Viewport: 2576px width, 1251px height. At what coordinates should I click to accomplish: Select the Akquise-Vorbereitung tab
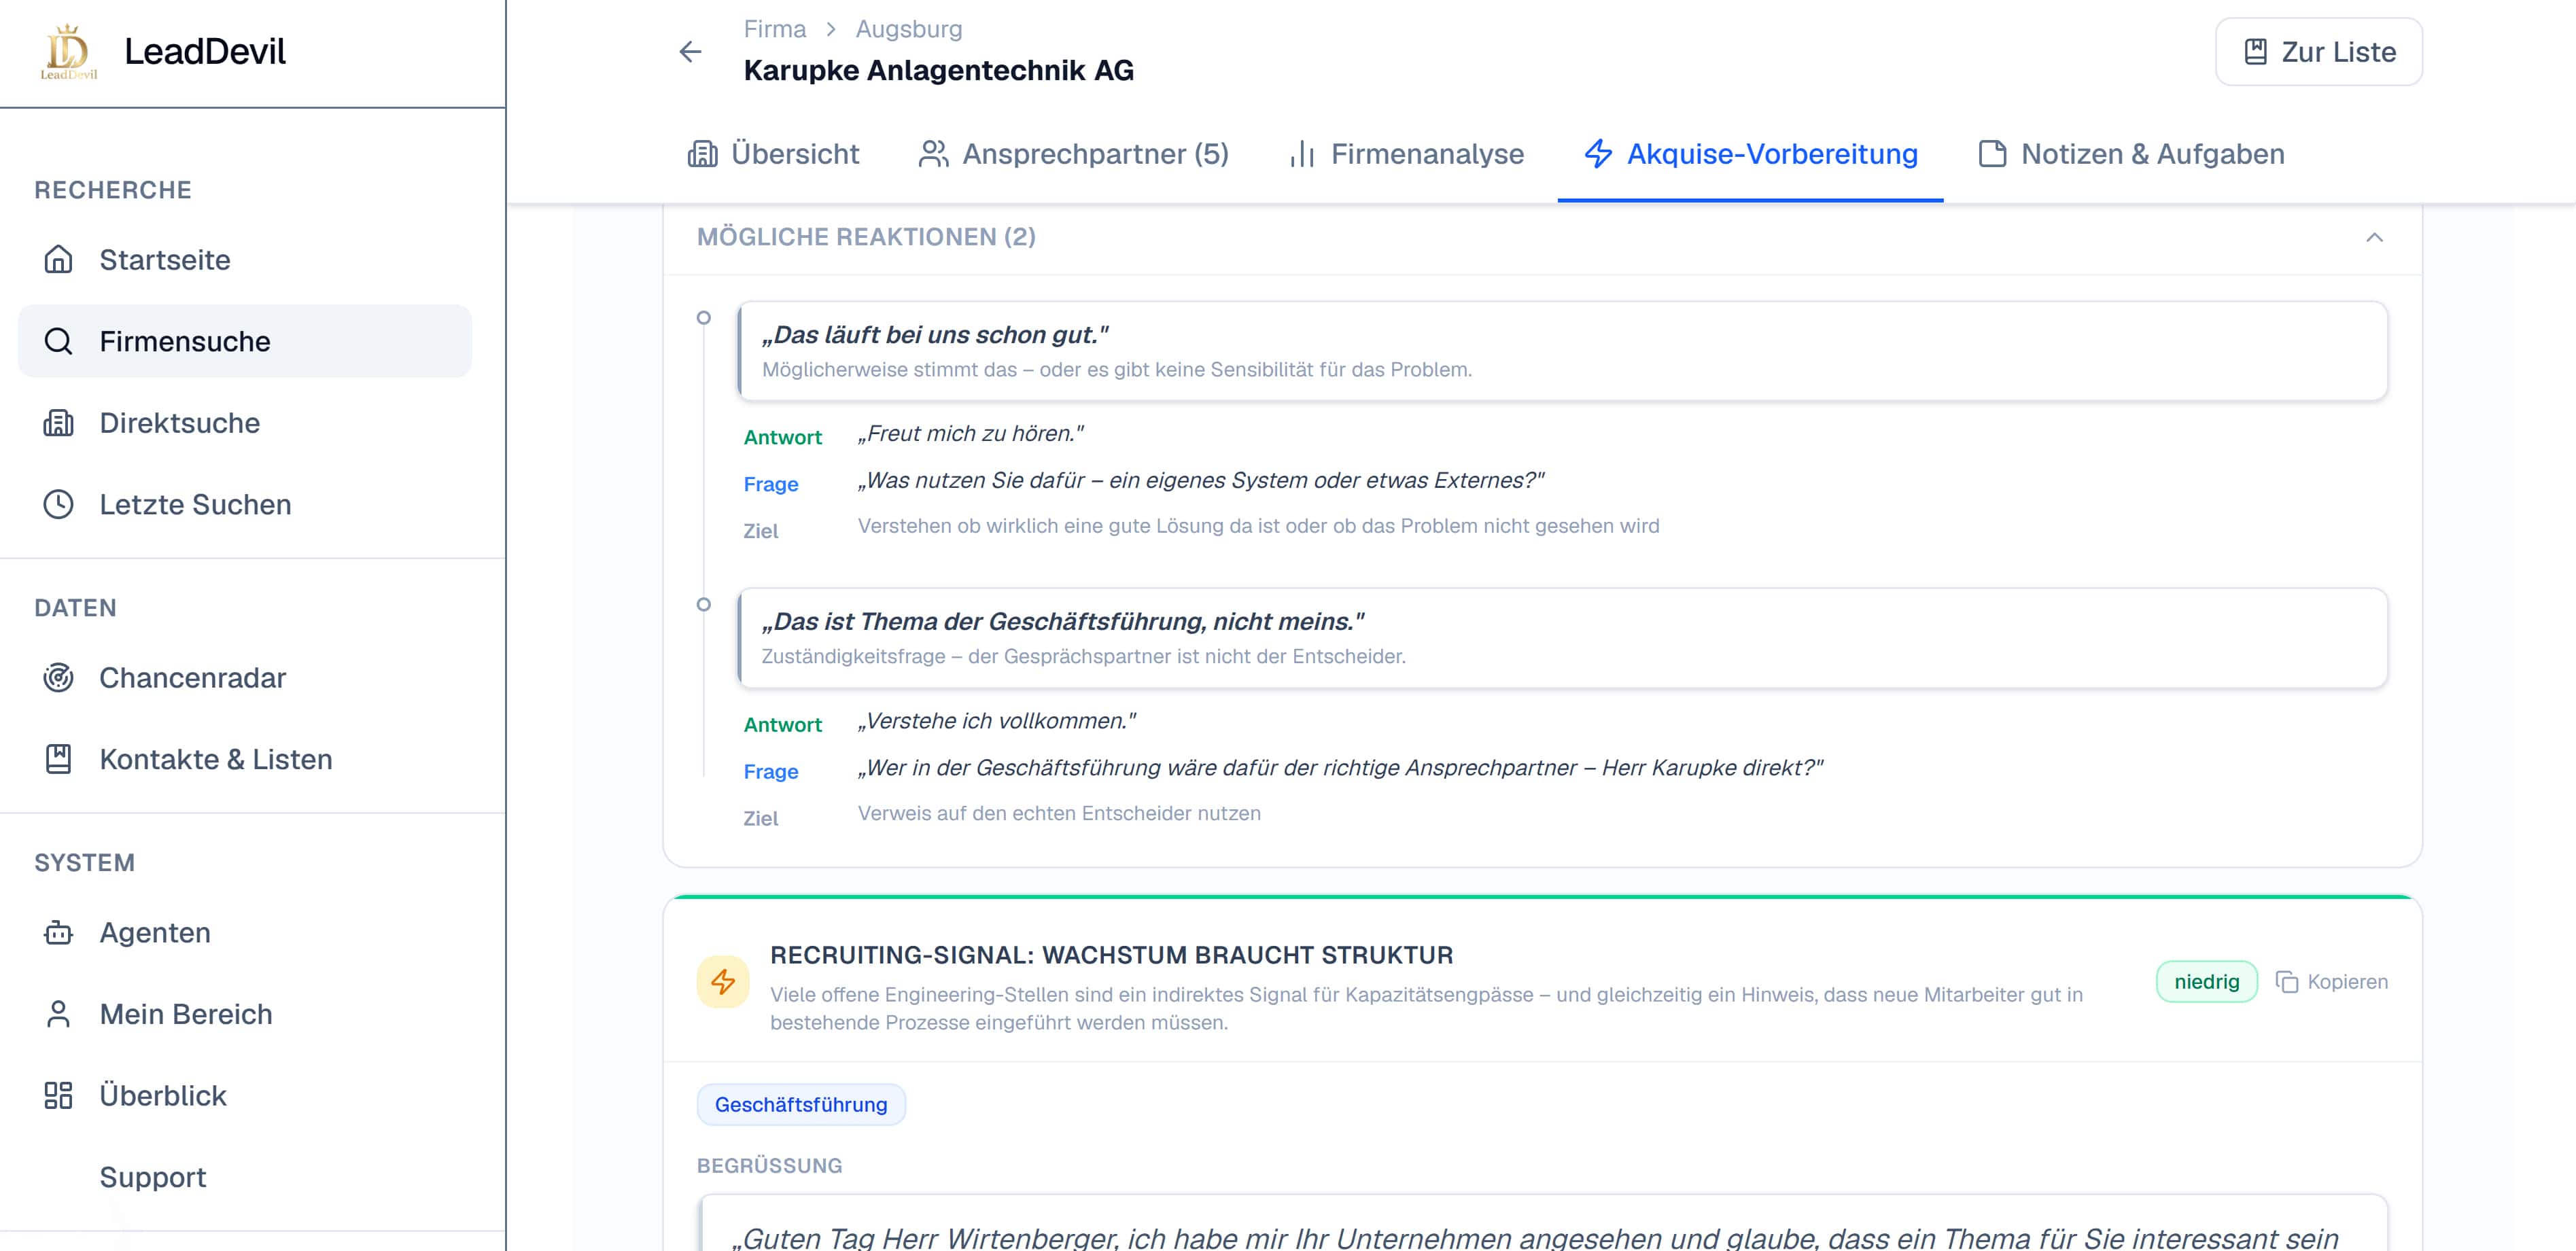click(1750, 154)
